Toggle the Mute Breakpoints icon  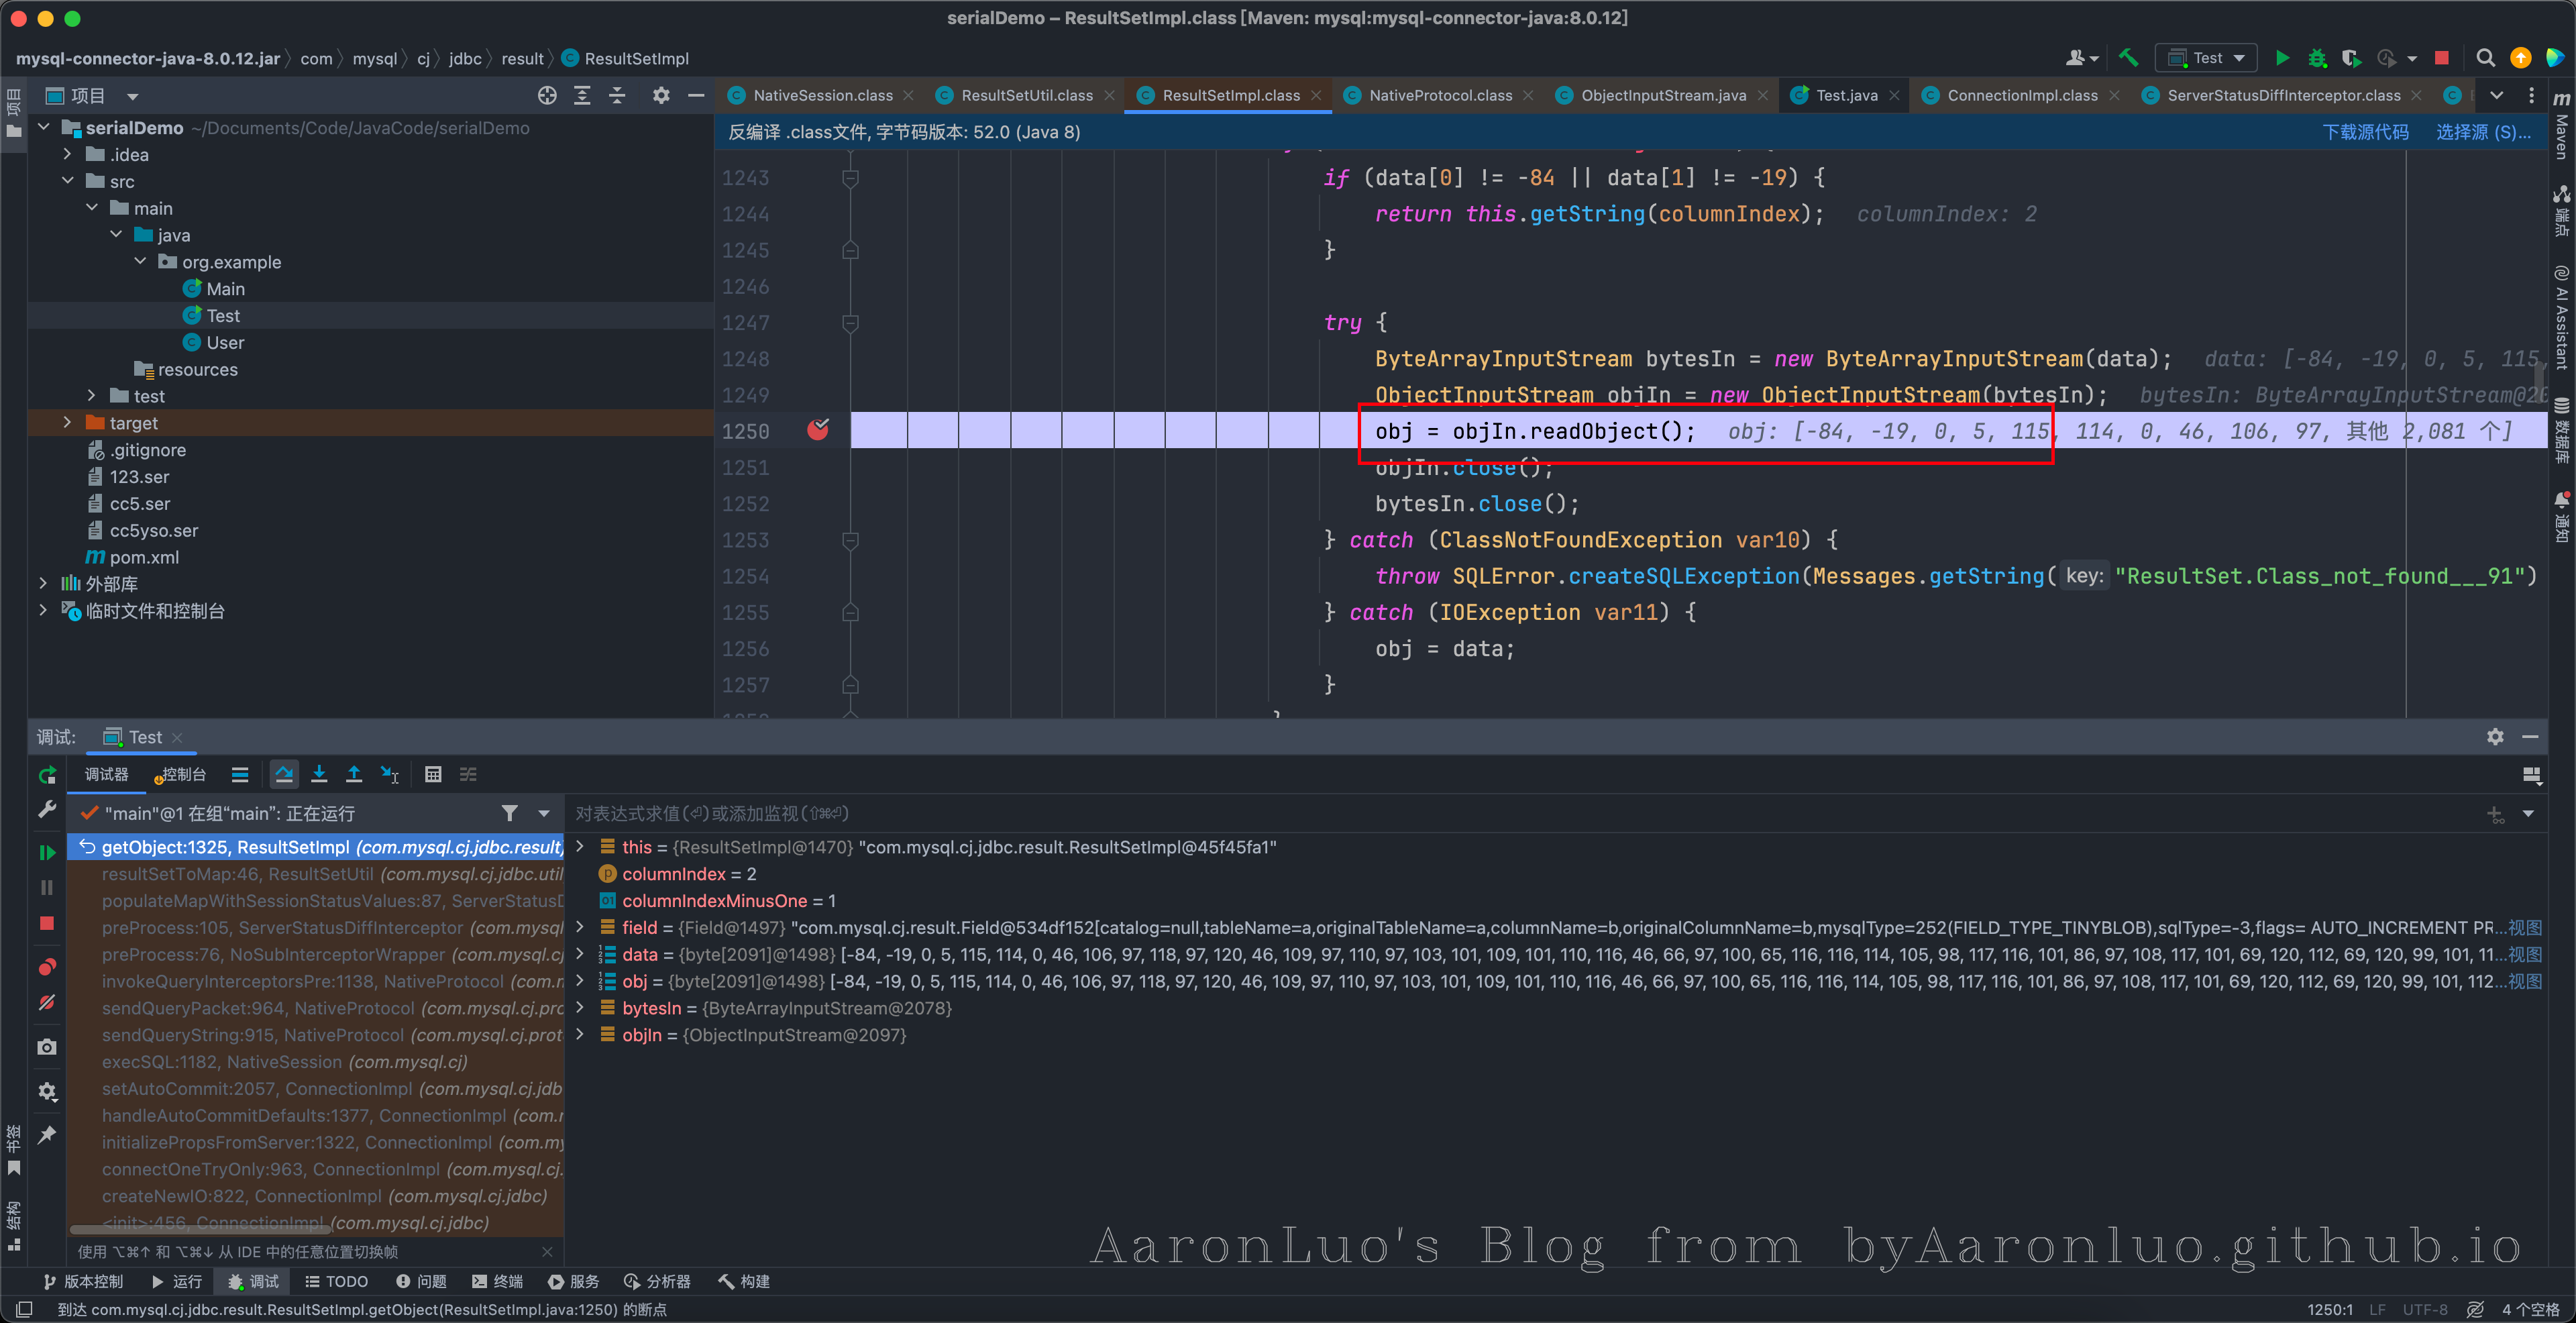pyautogui.click(x=47, y=1003)
